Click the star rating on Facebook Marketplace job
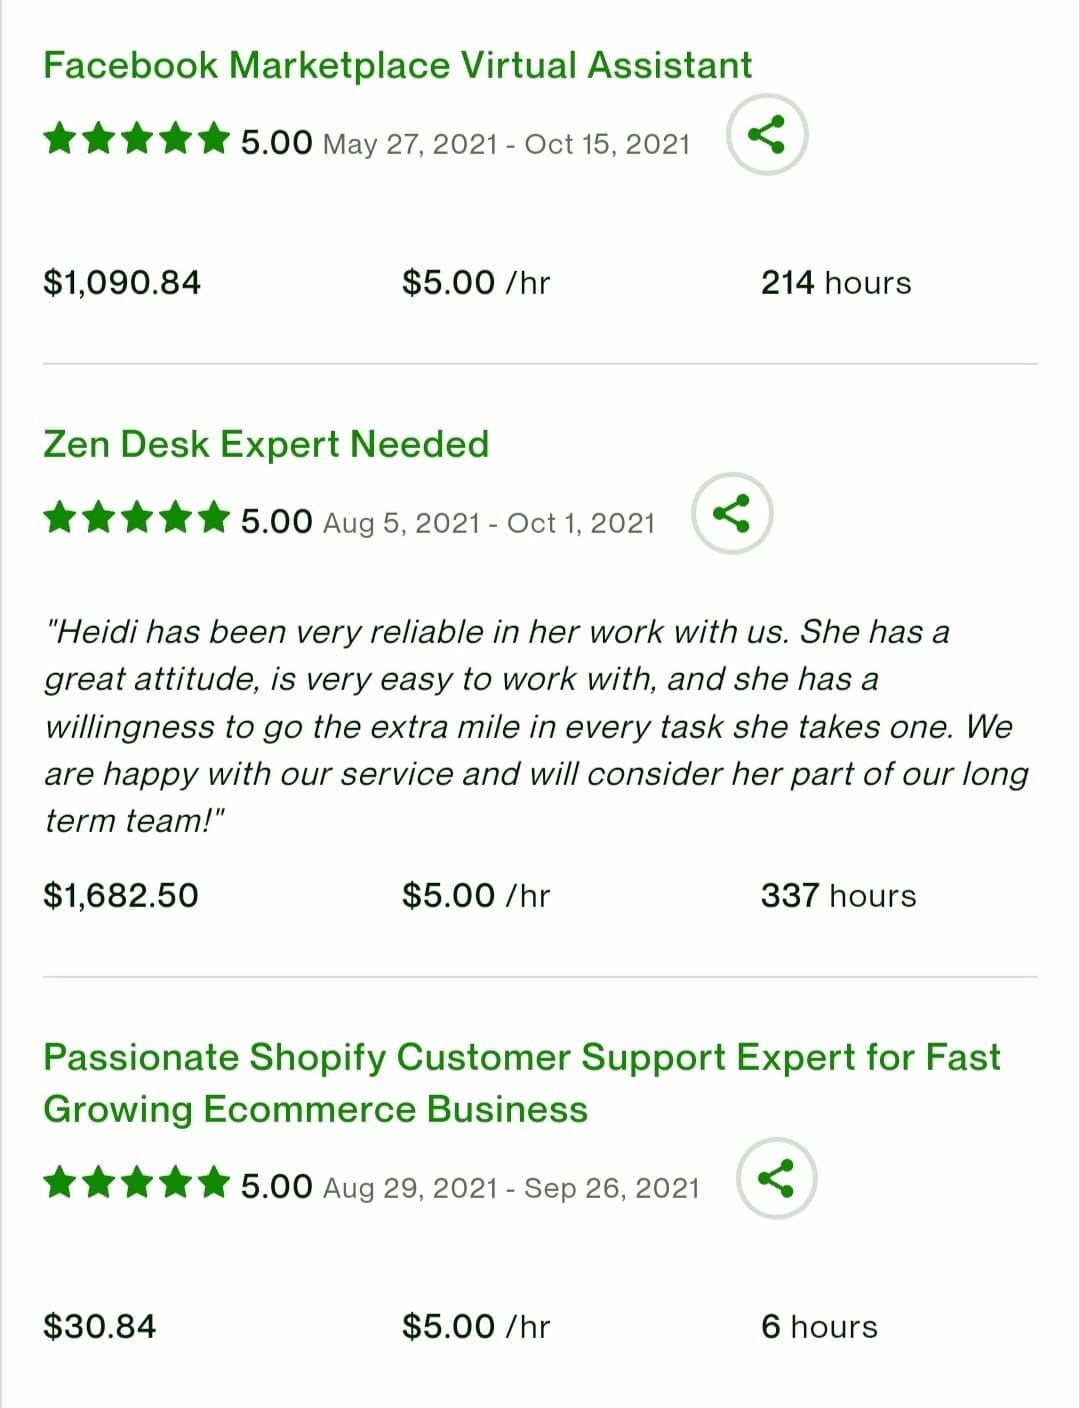The height and width of the screenshot is (1408, 1080). tap(137, 140)
